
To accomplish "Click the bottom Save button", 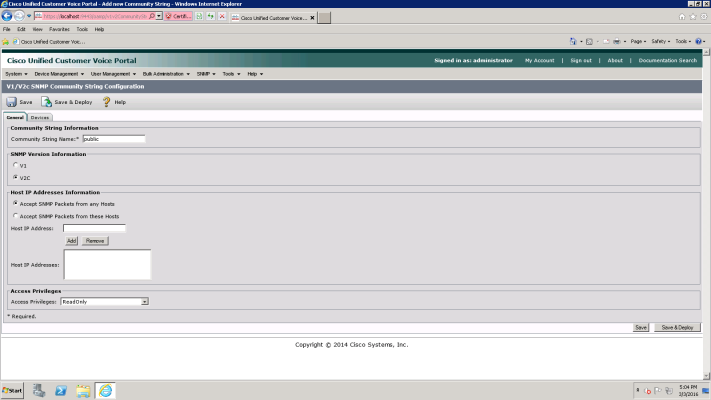I will point(641,327).
